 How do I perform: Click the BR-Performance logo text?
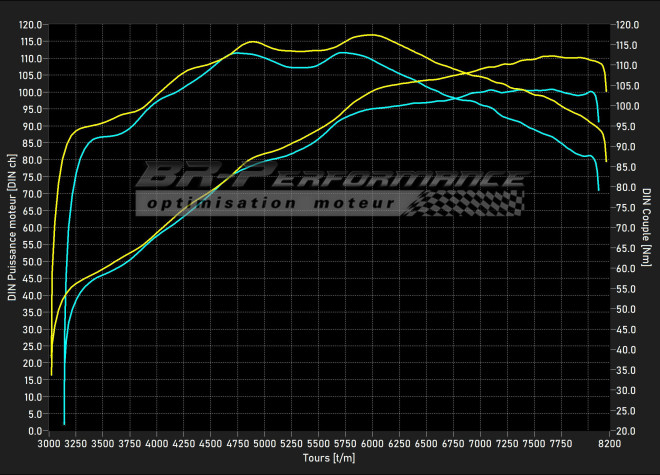point(330,177)
